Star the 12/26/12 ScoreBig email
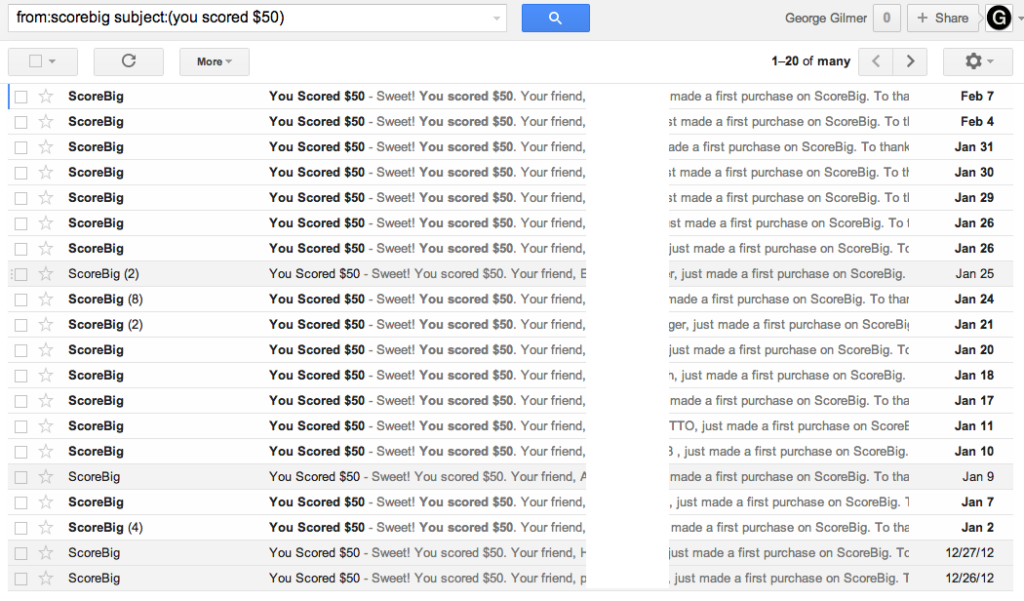This screenshot has height=601, width=1024. click(x=46, y=579)
